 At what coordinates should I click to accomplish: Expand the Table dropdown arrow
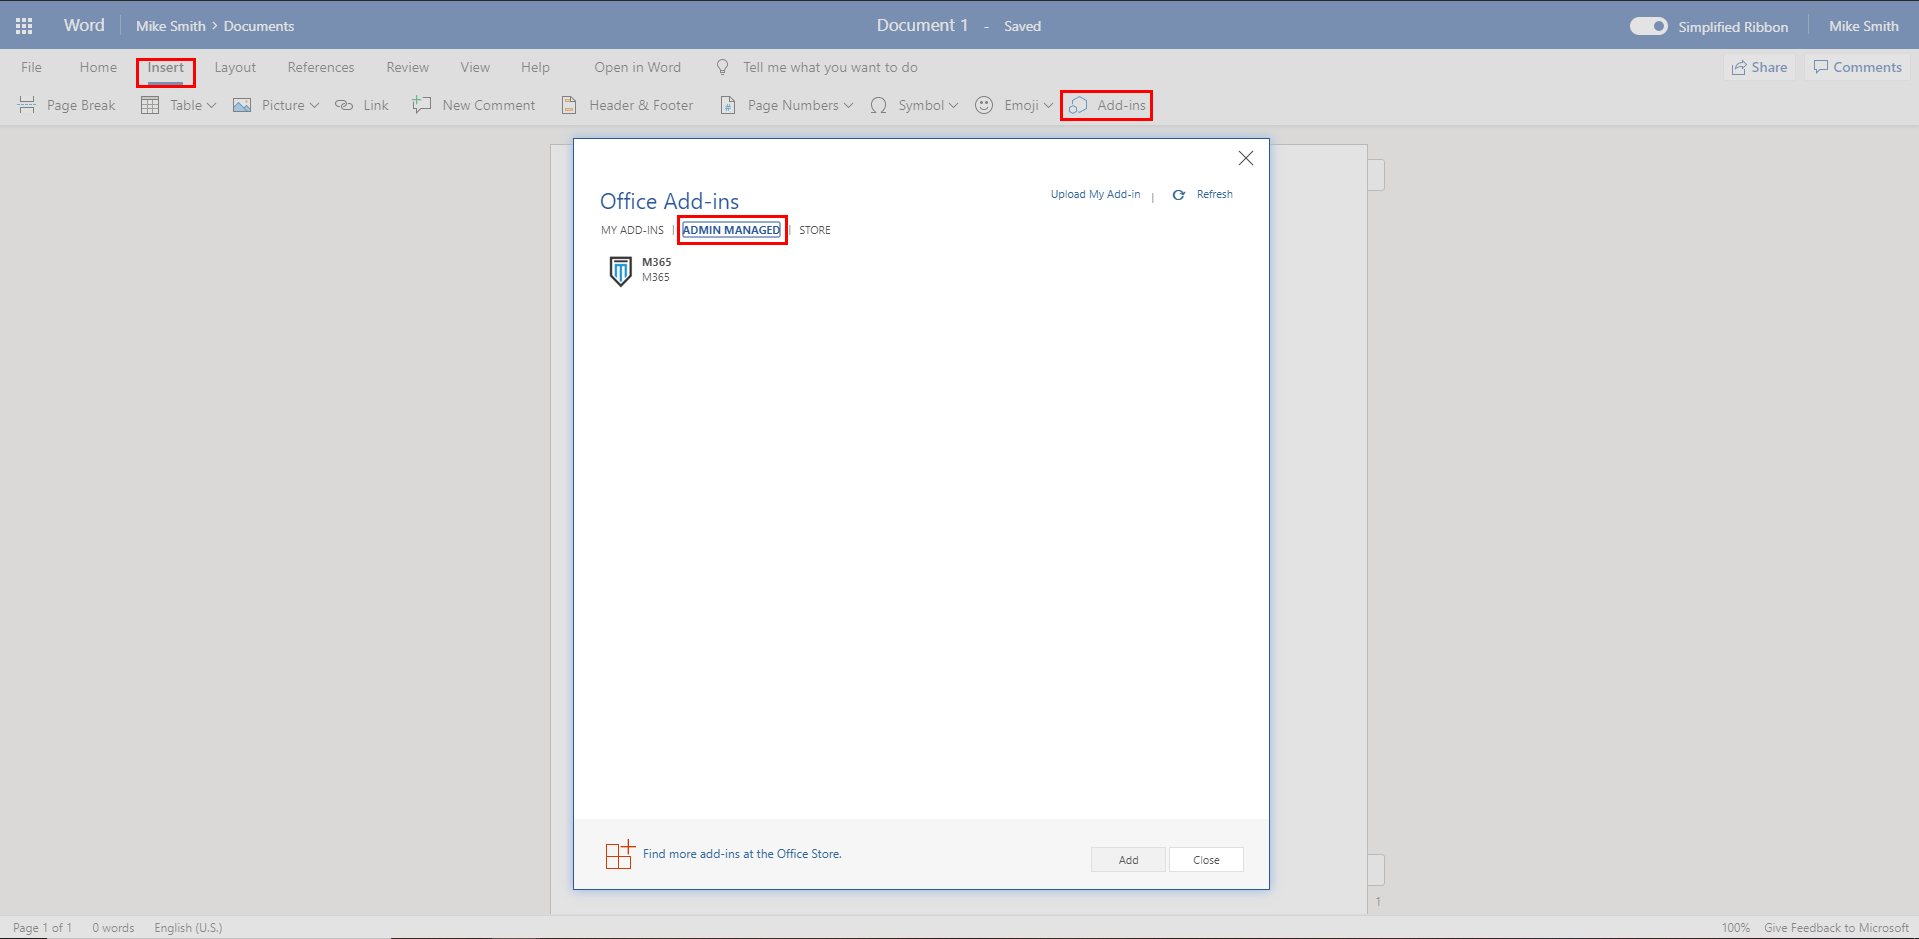pyautogui.click(x=211, y=106)
